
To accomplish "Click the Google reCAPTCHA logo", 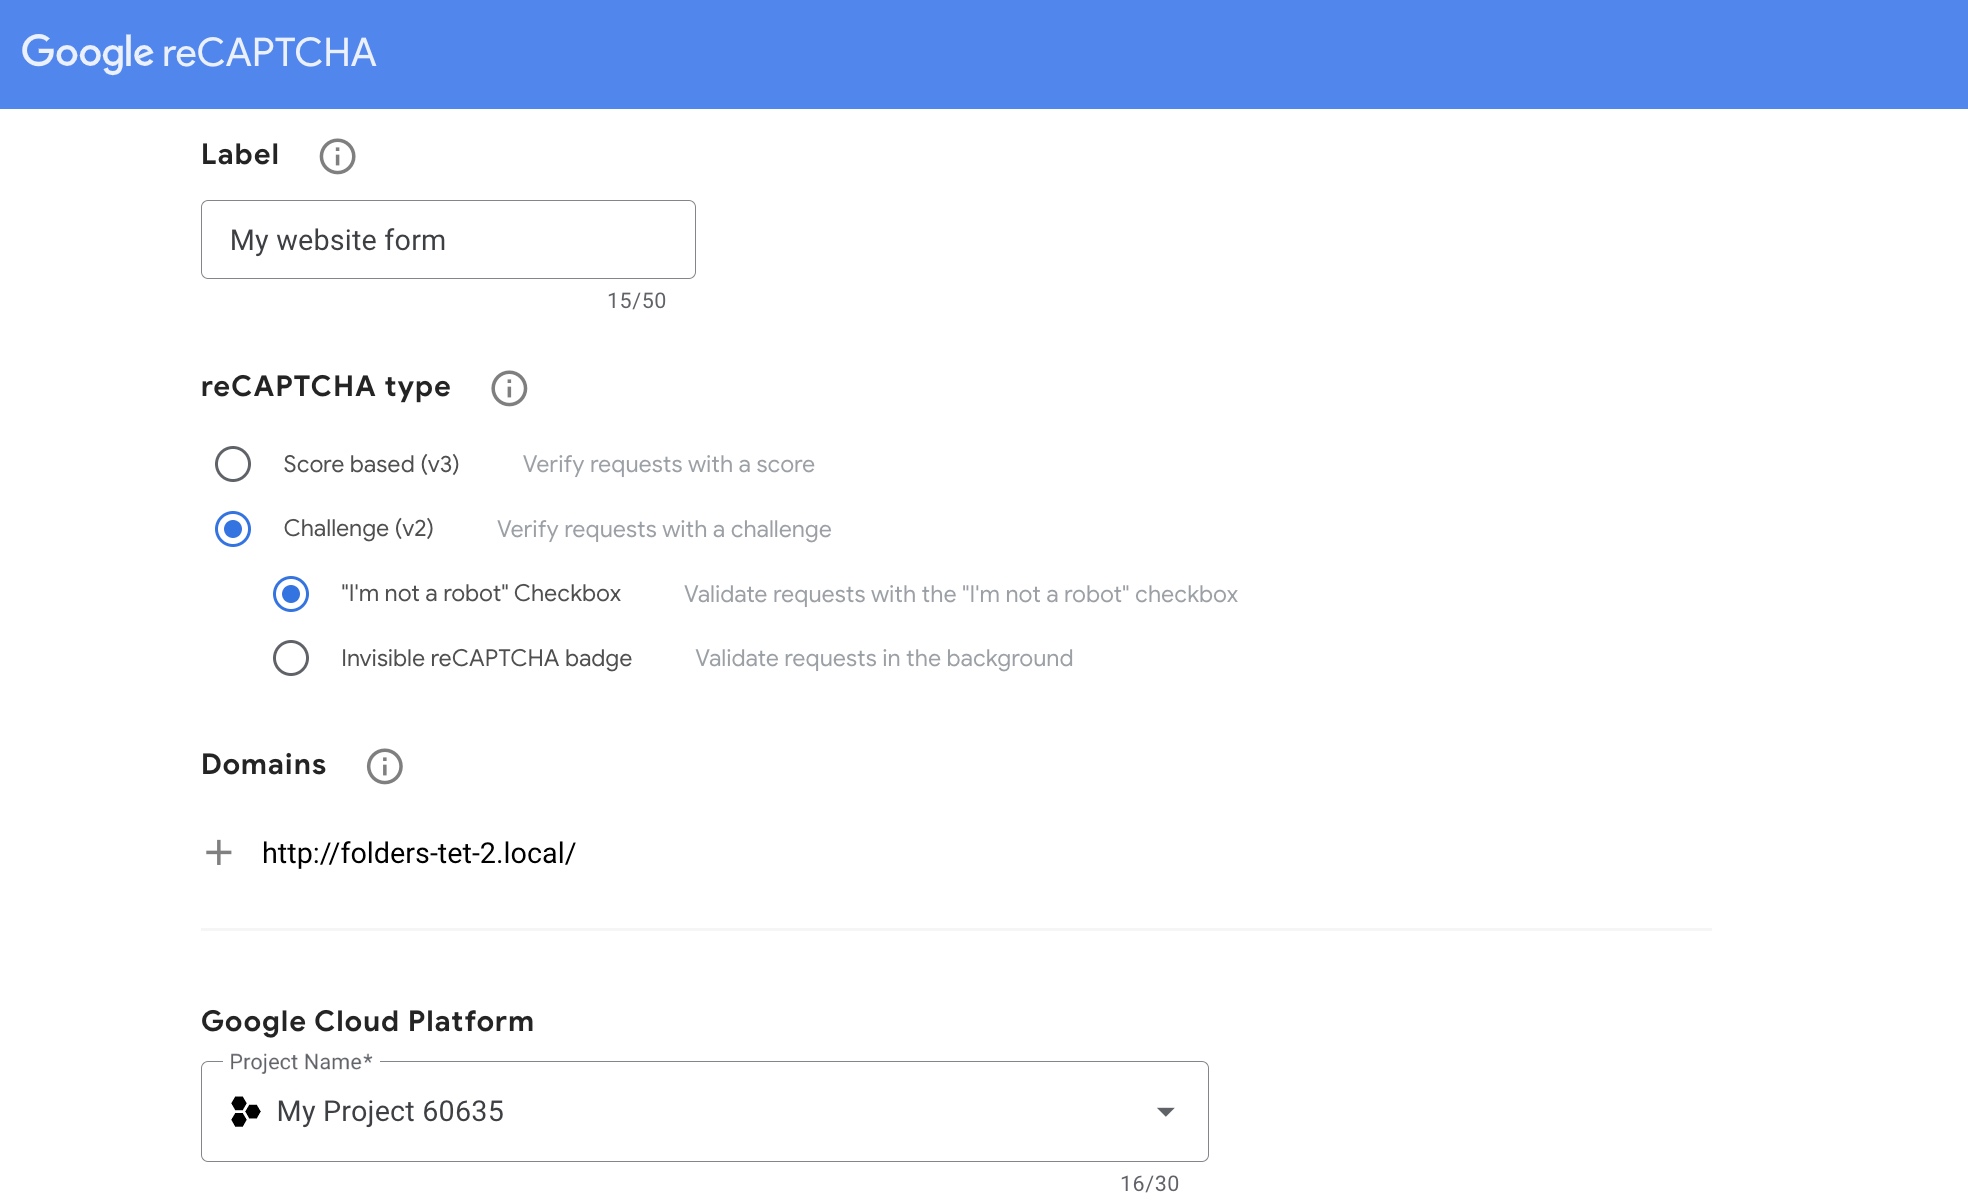I will (x=198, y=52).
